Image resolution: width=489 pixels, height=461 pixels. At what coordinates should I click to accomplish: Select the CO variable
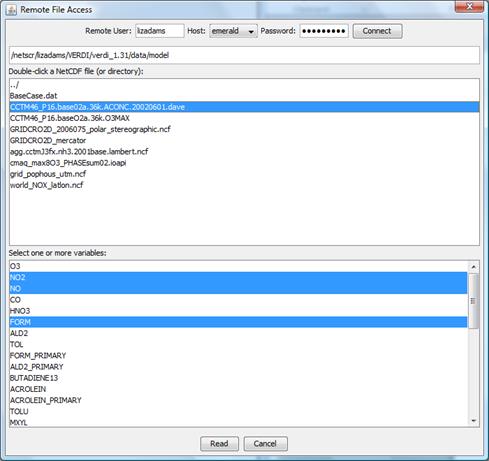click(x=238, y=300)
